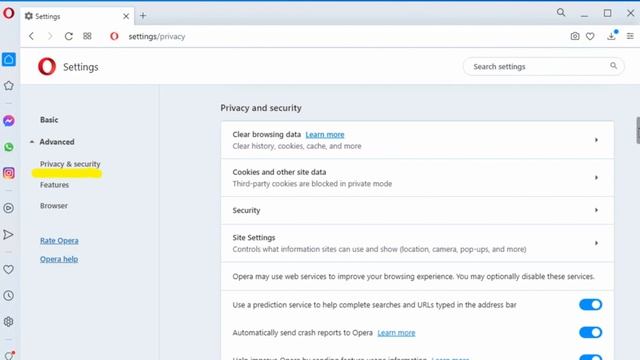Go back to the previous page

coord(31,36)
